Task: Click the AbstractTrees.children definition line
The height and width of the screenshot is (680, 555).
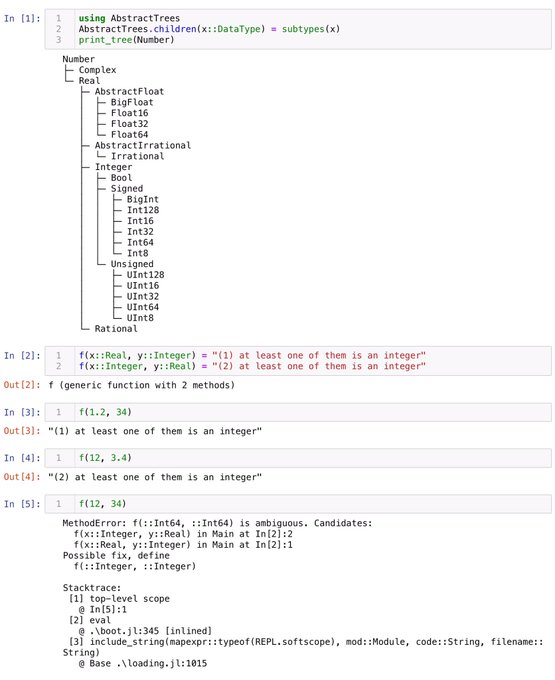Action: coord(209,29)
